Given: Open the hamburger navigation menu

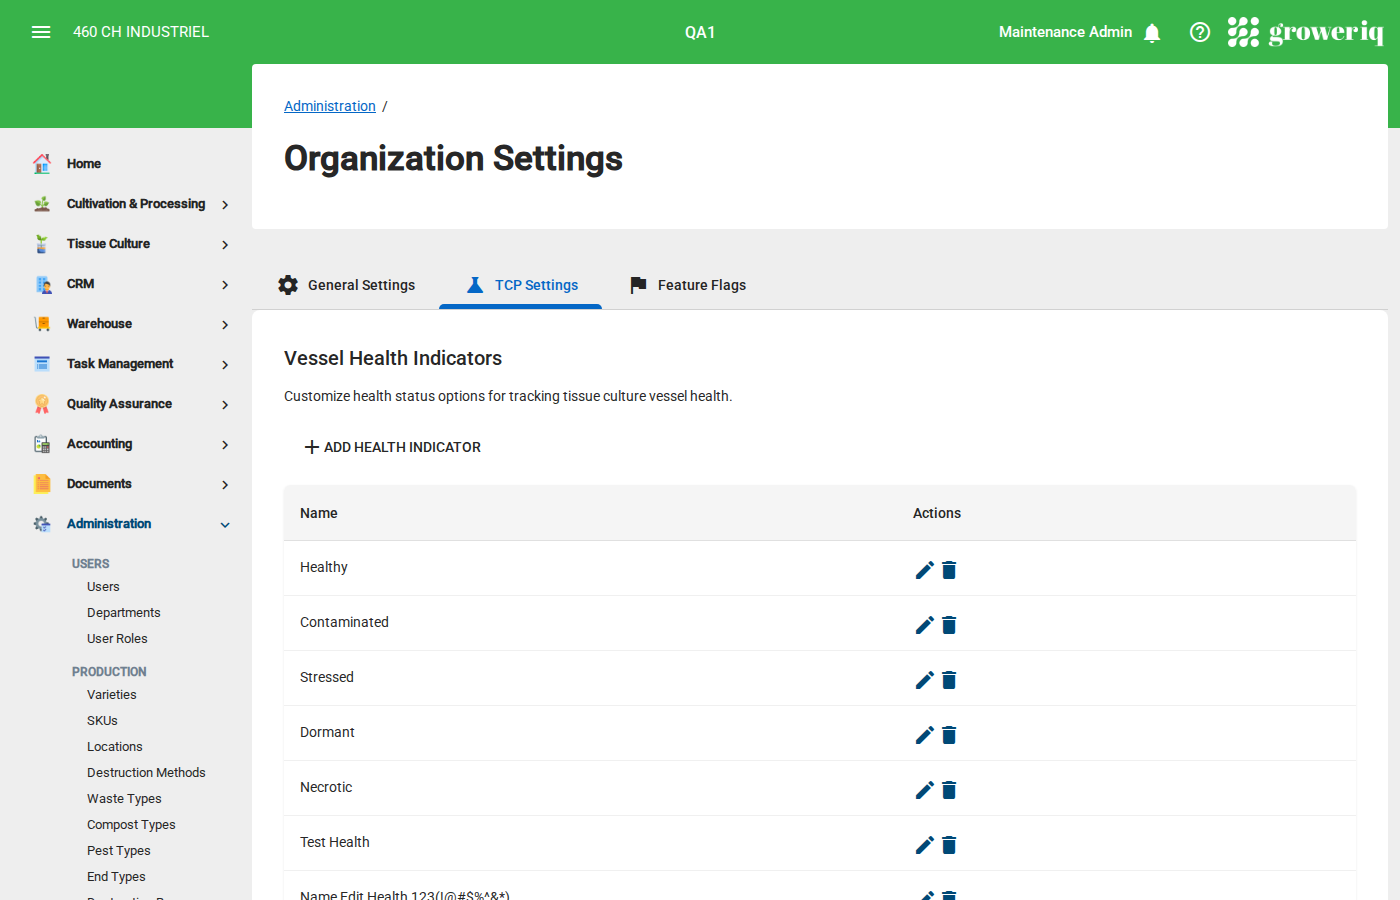Looking at the screenshot, I should coord(41,31).
